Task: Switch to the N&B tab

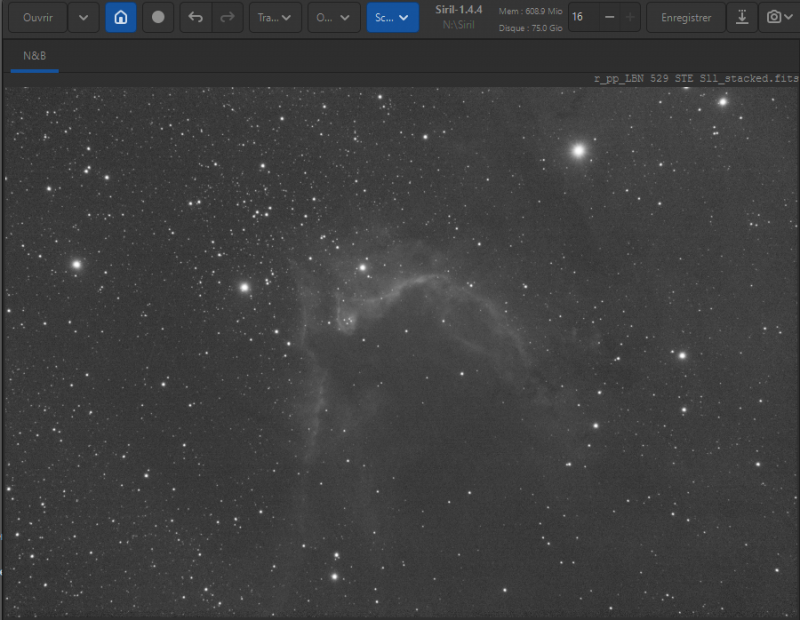Action: [x=35, y=56]
